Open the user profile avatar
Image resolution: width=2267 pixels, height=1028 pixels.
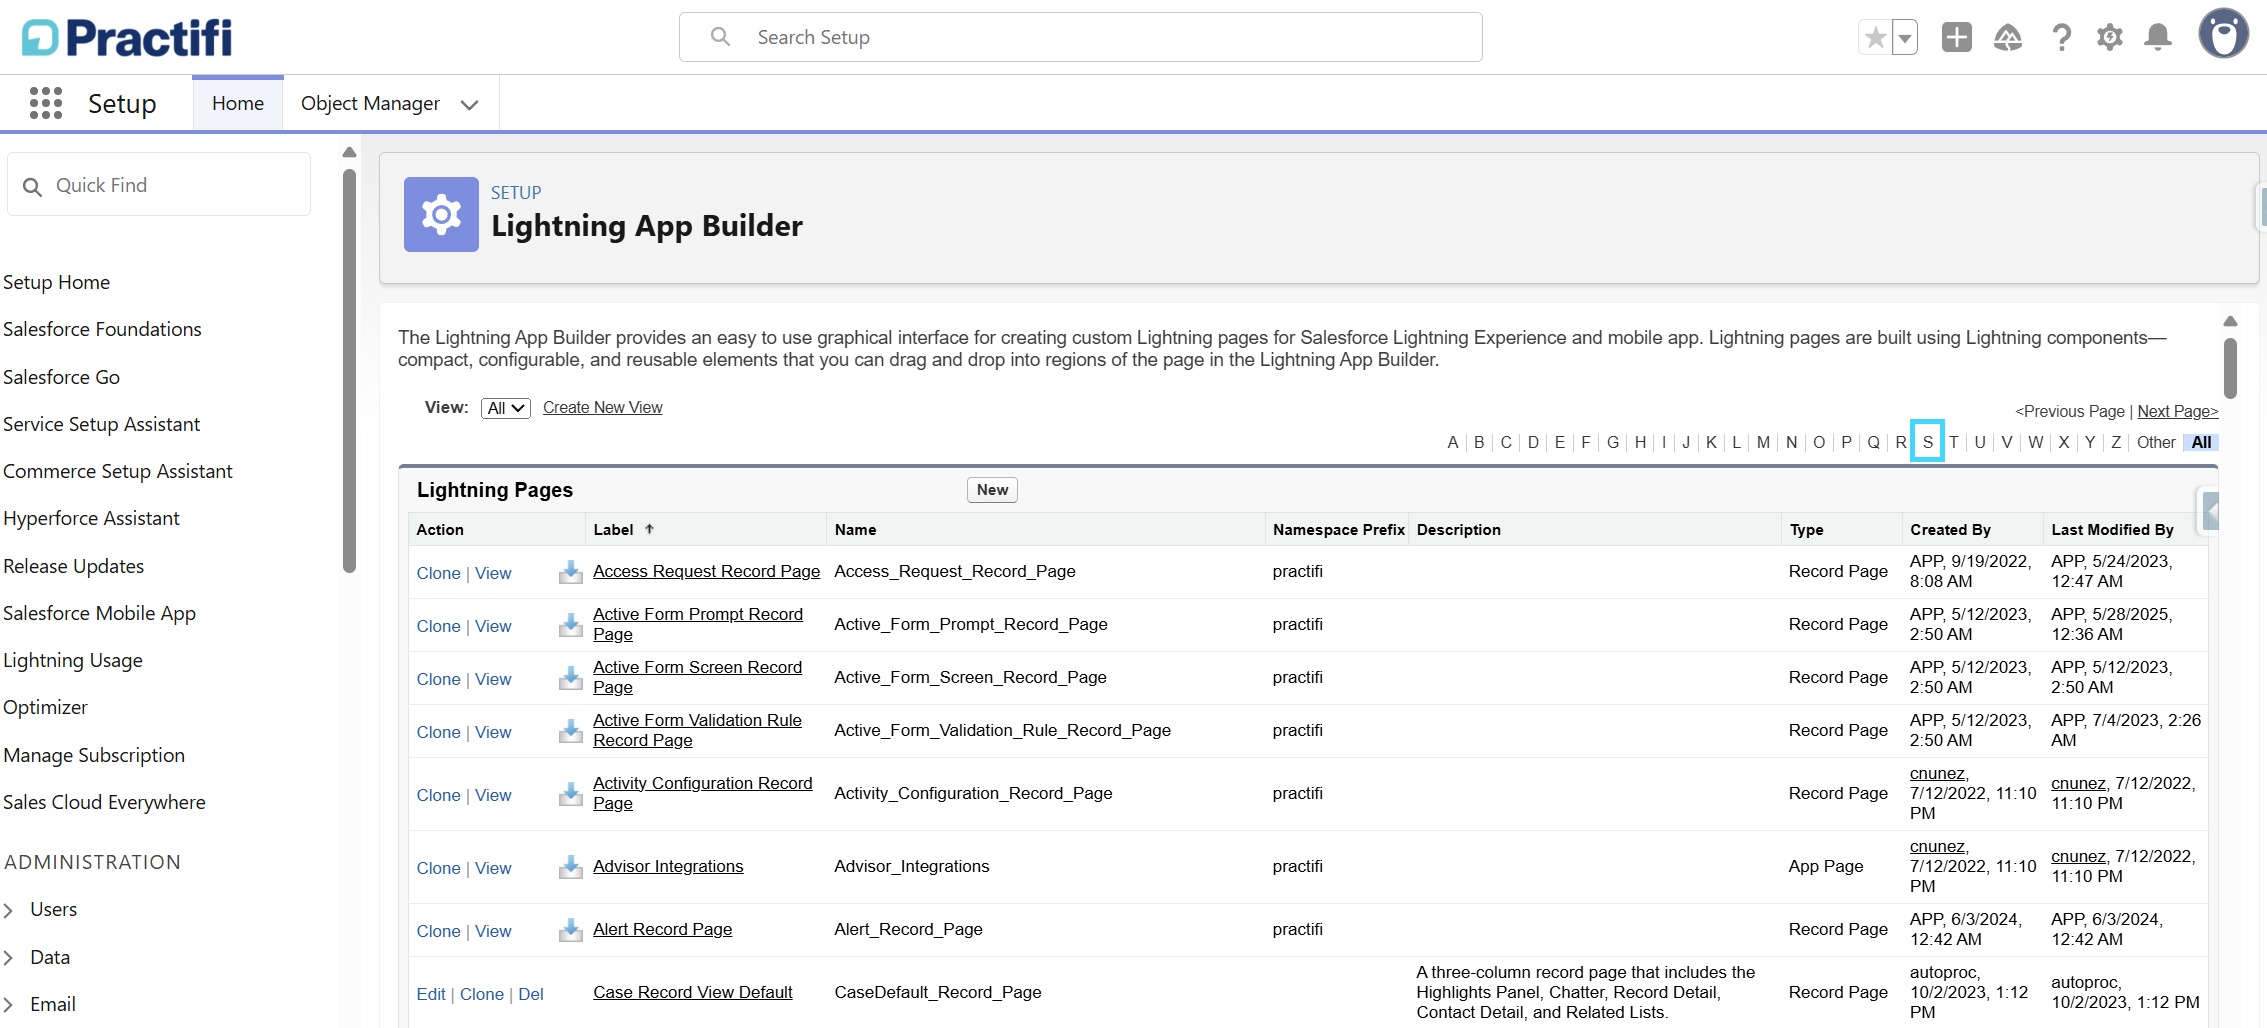point(2223,34)
